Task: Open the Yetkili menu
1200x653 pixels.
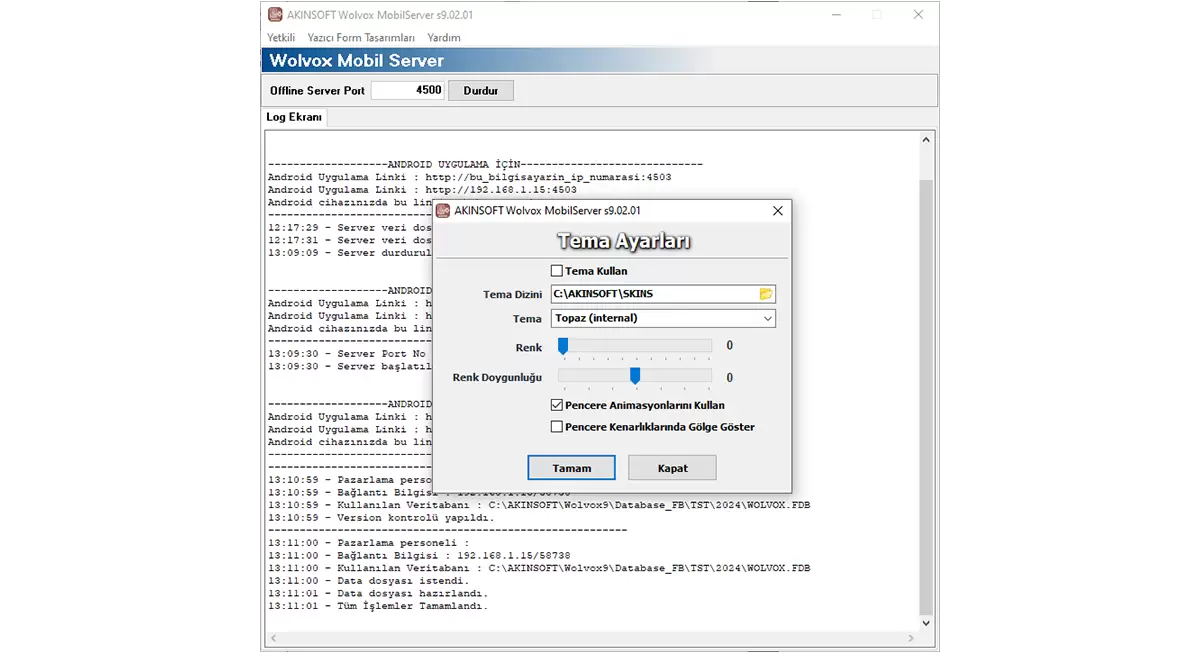Action: click(281, 38)
